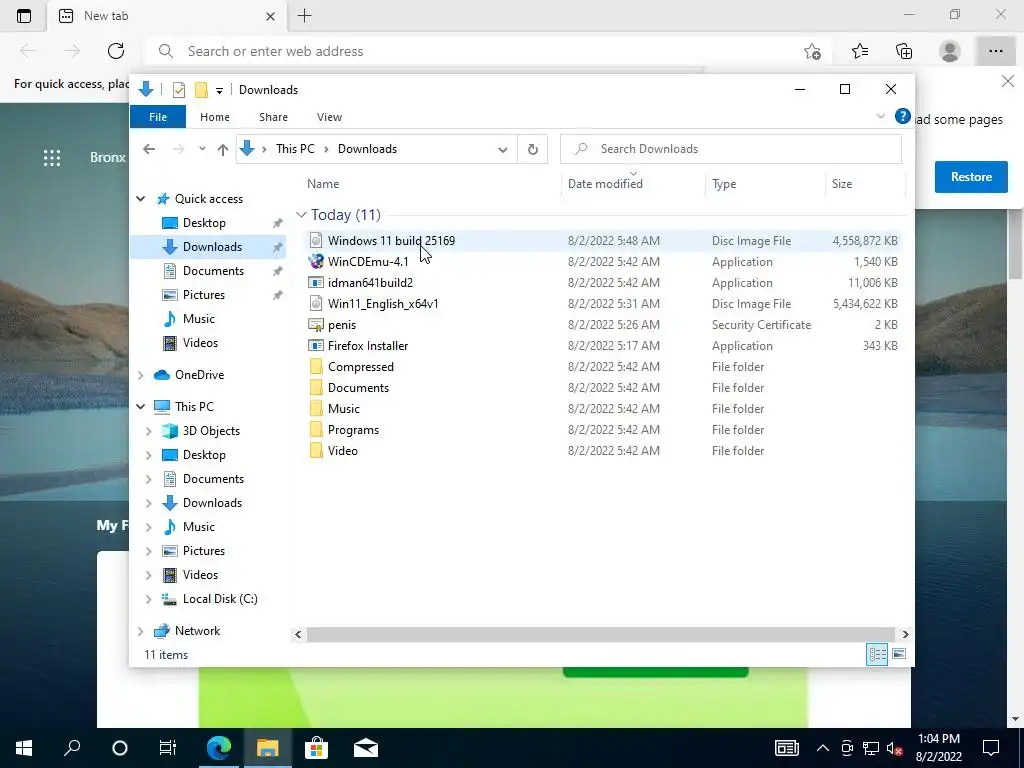
Task: Expand 3D Objects tree node
Action: coord(148,431)
